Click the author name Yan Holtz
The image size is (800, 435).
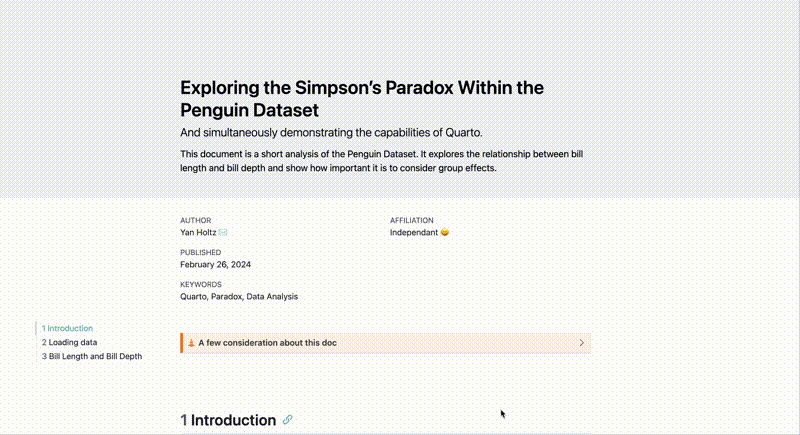click(x=198, y=232)
